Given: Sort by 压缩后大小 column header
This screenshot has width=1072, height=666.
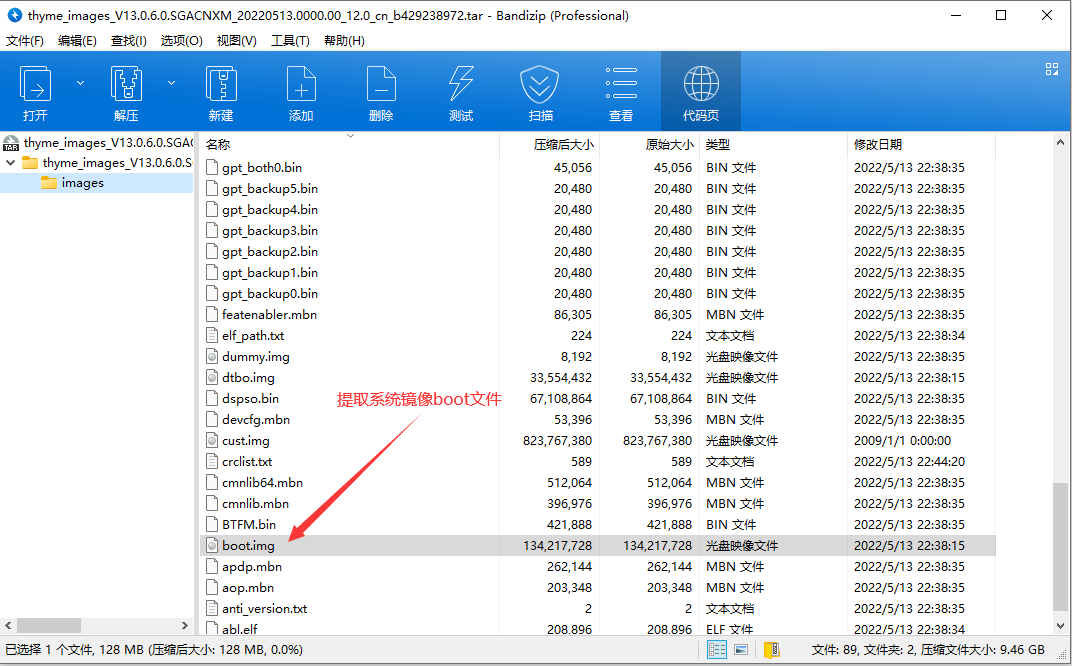Looking at the screenshot, I should click(x=563, y=145).
